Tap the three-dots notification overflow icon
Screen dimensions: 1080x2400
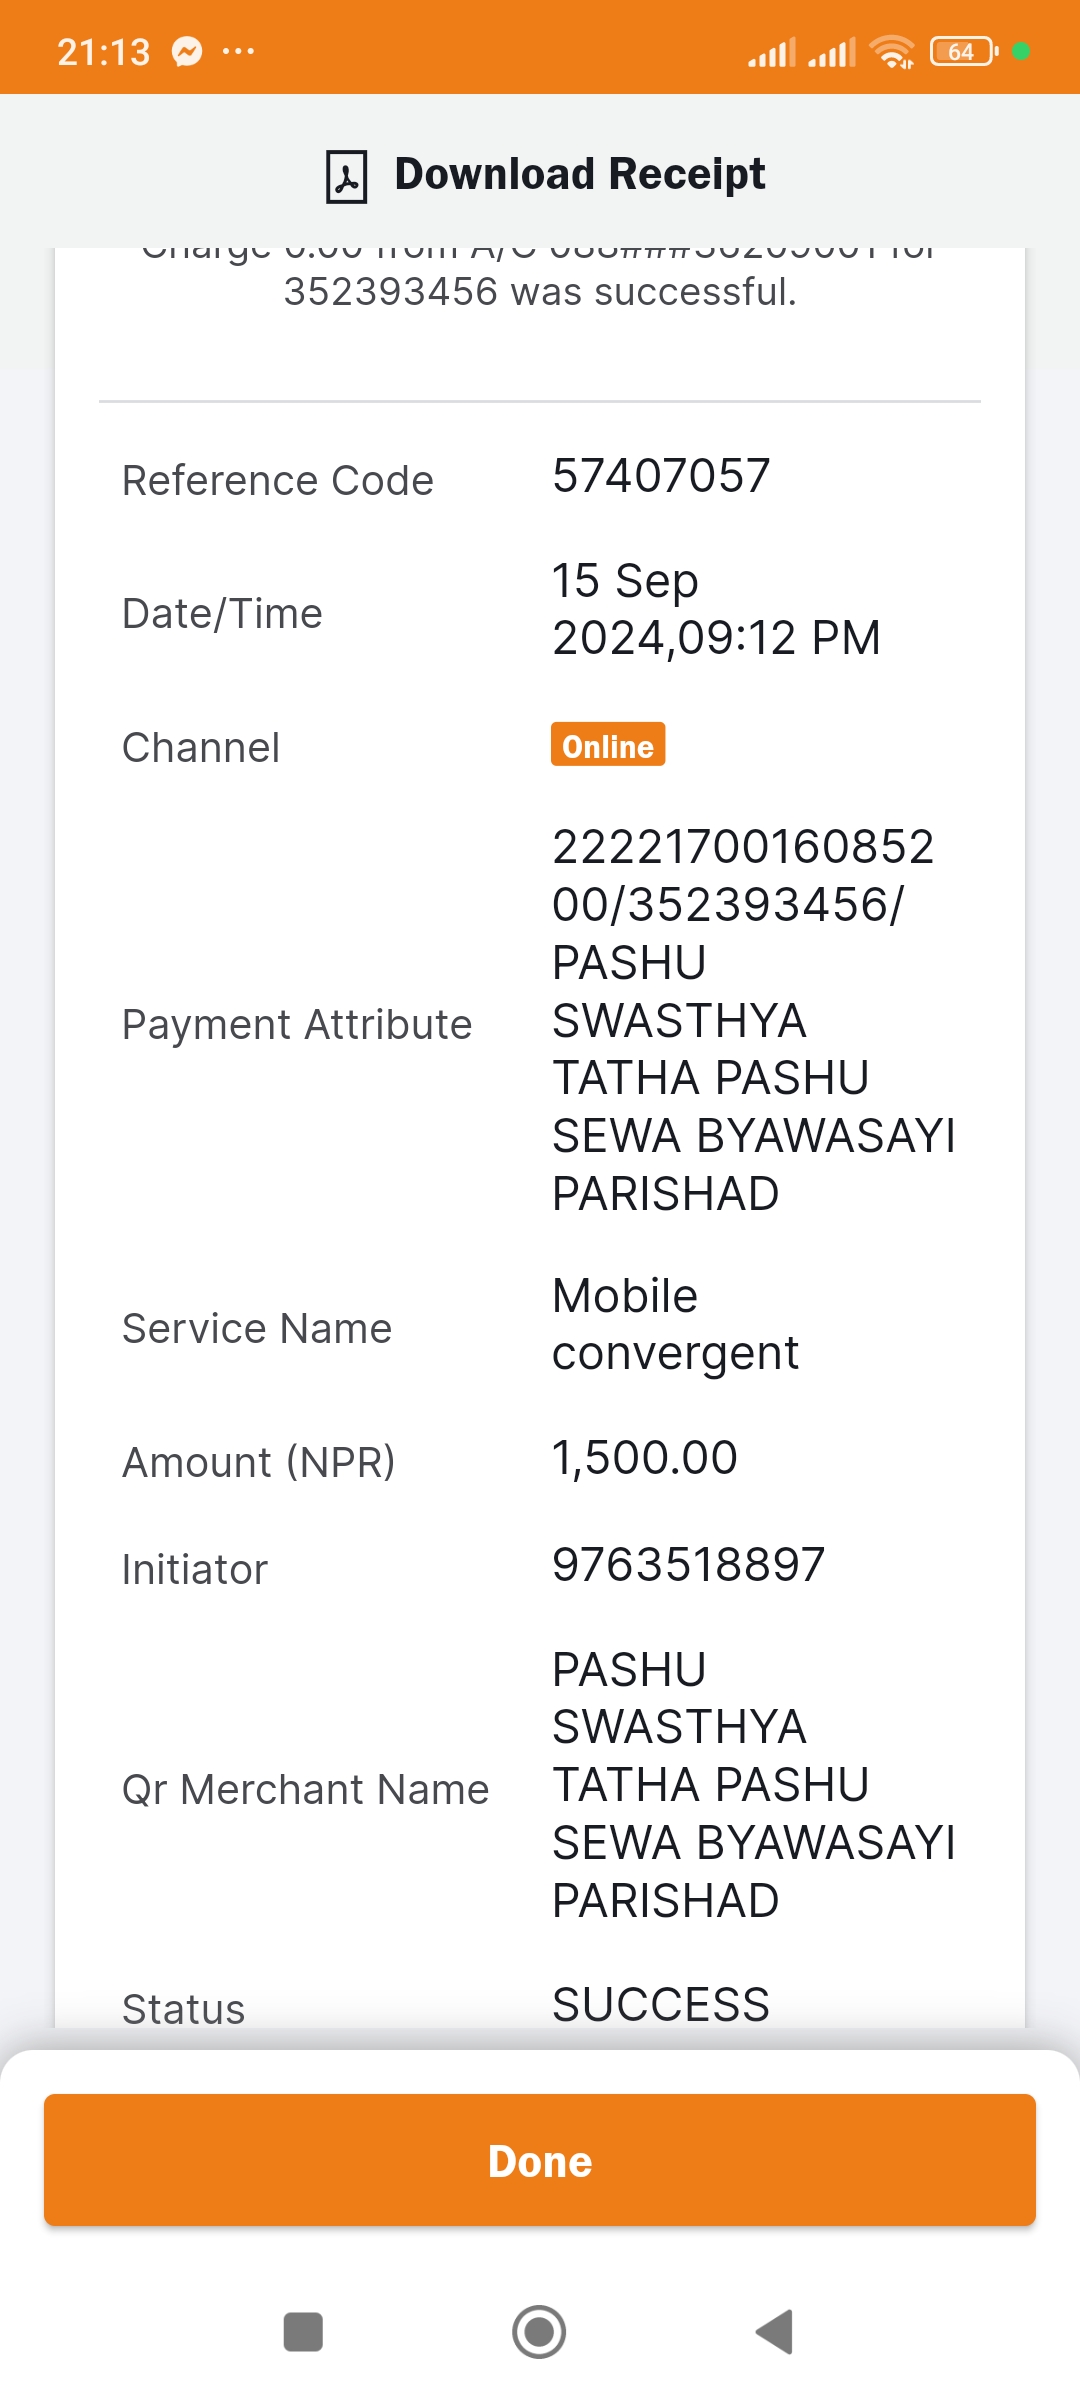coord(238,51)
